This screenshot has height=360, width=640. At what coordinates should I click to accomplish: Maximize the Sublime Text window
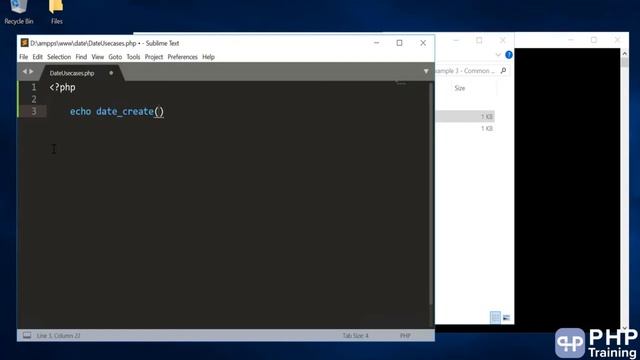(x=399, y=43)
